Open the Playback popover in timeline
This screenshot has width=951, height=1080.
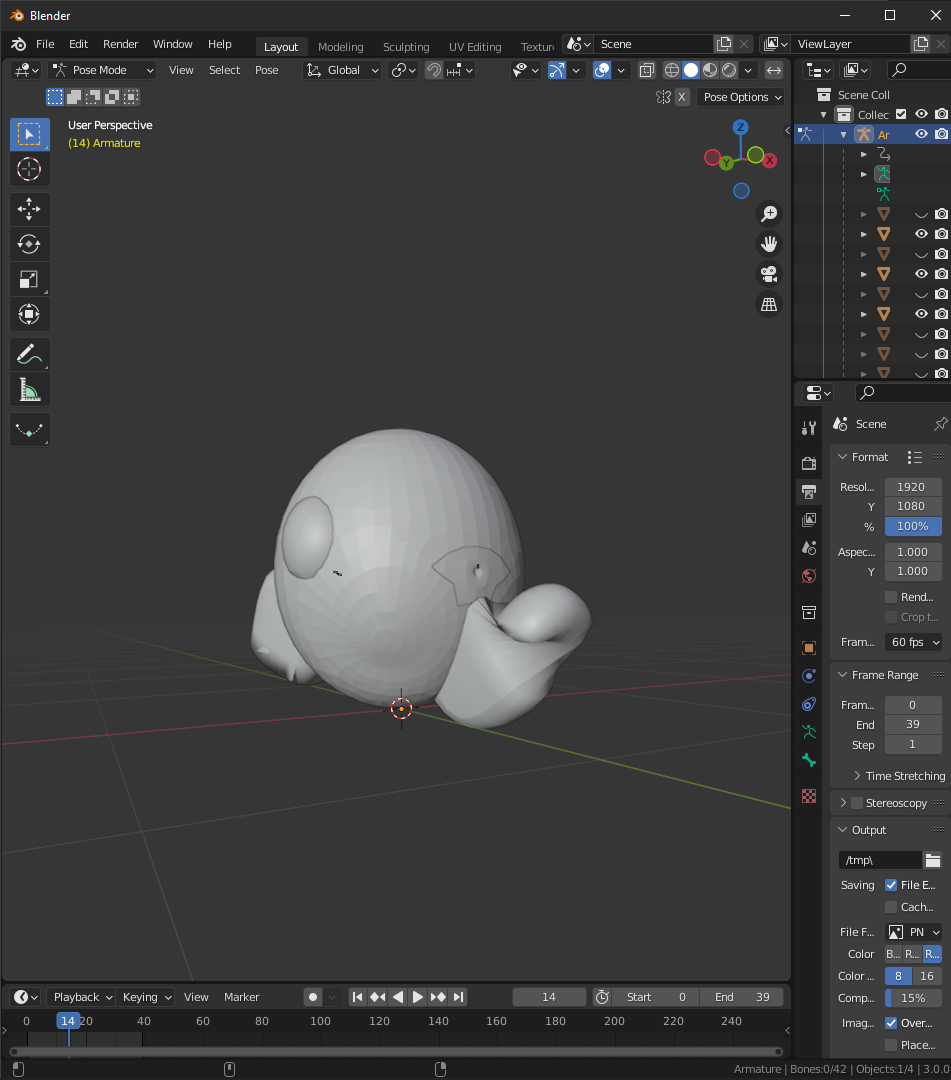[83, 997]
